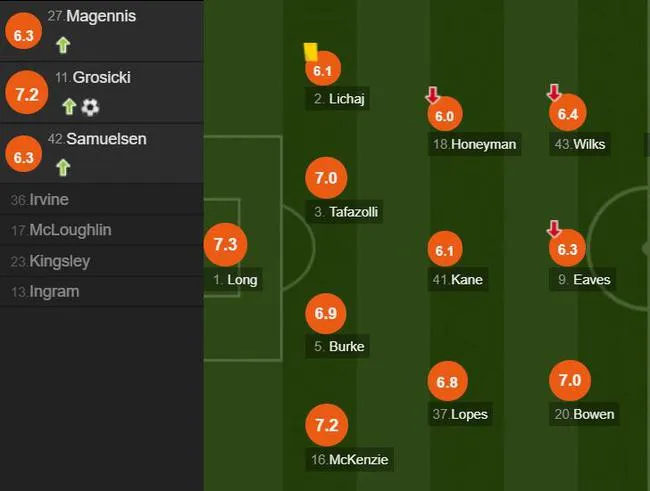Viewport: 650px width, 491px height.
Task: Open McKenzie's 7.2 rating badge
Action: [326, 425]
